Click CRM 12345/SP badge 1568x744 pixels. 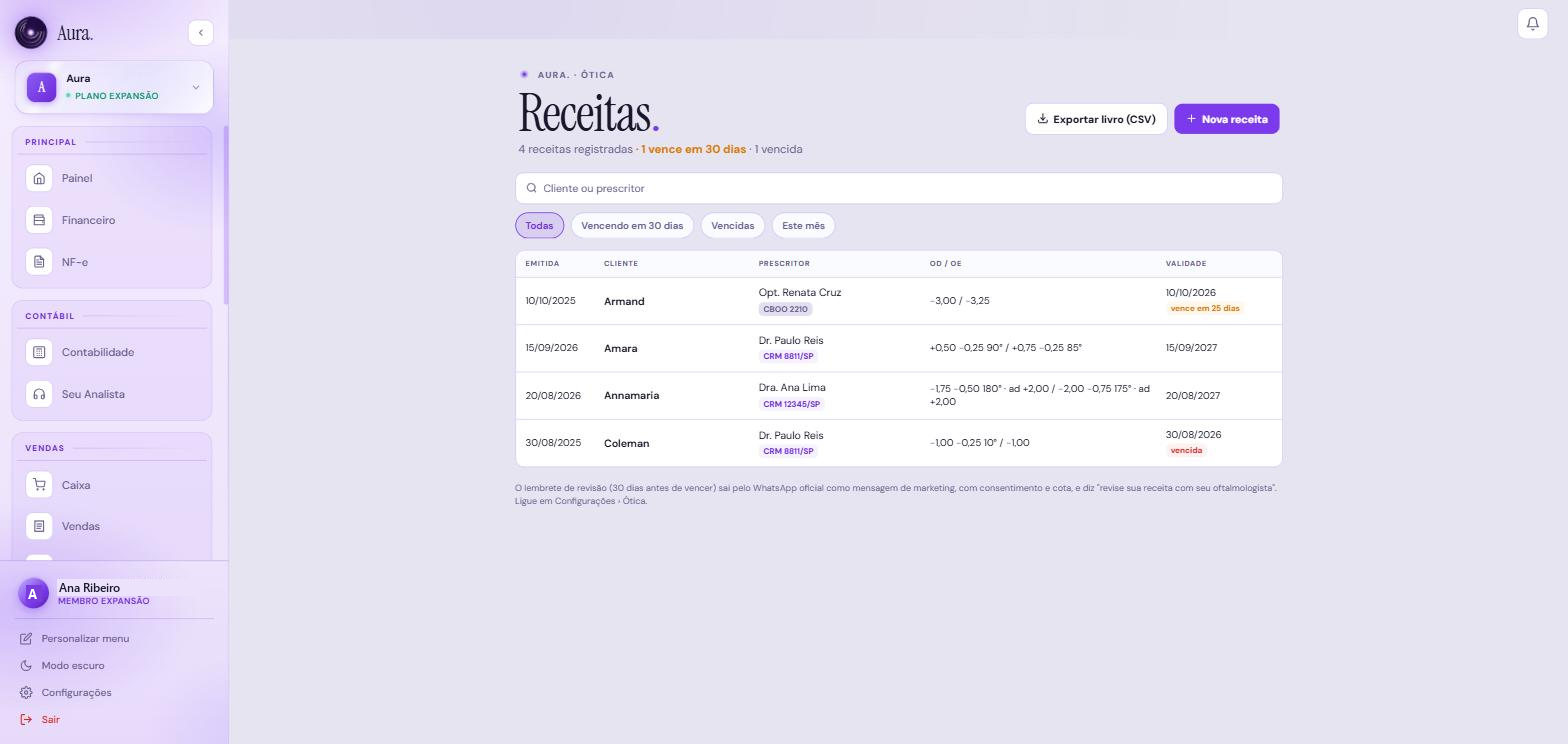click(791, 404)
